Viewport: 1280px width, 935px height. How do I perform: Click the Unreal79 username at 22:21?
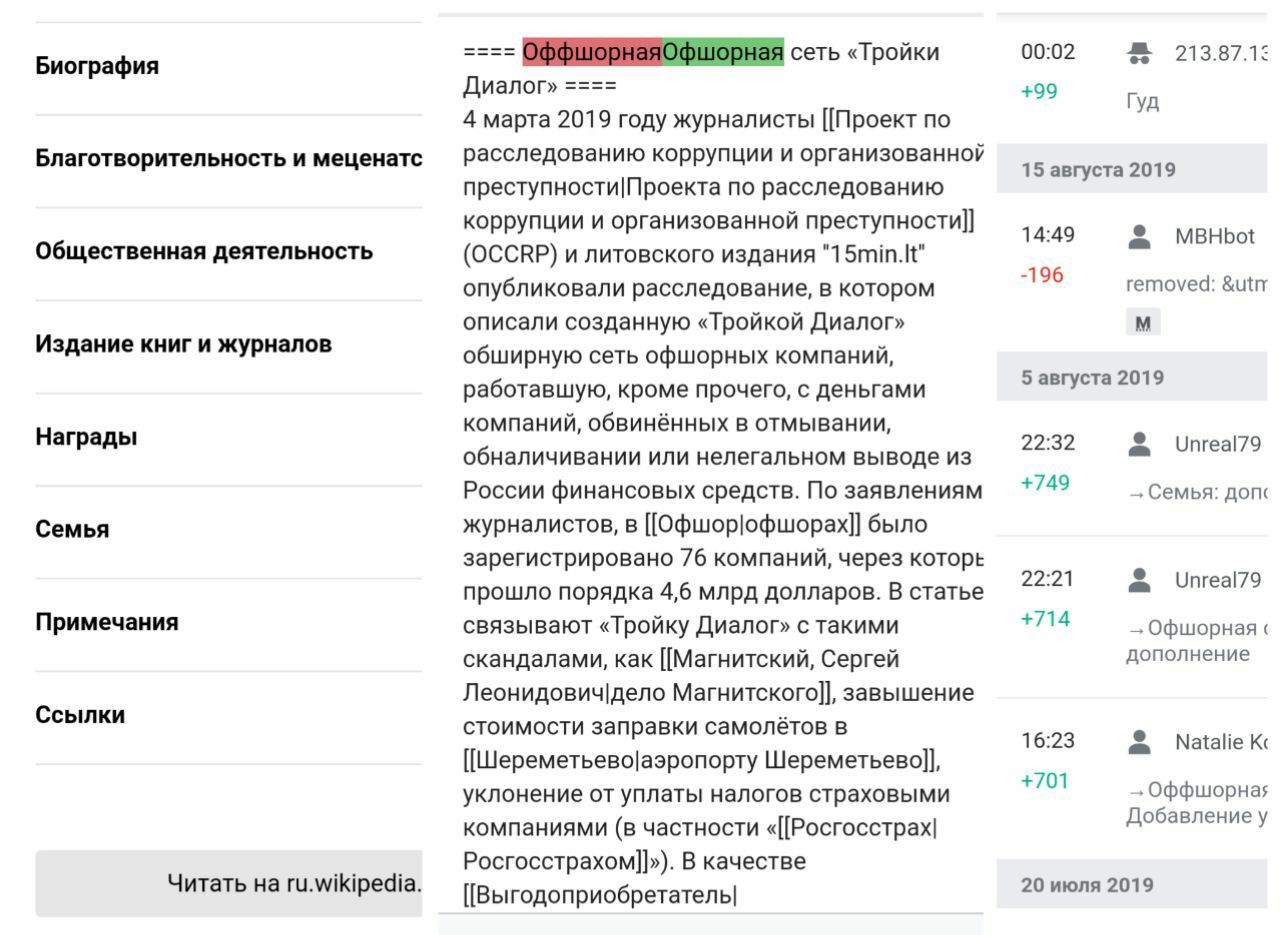point(1218,581)
